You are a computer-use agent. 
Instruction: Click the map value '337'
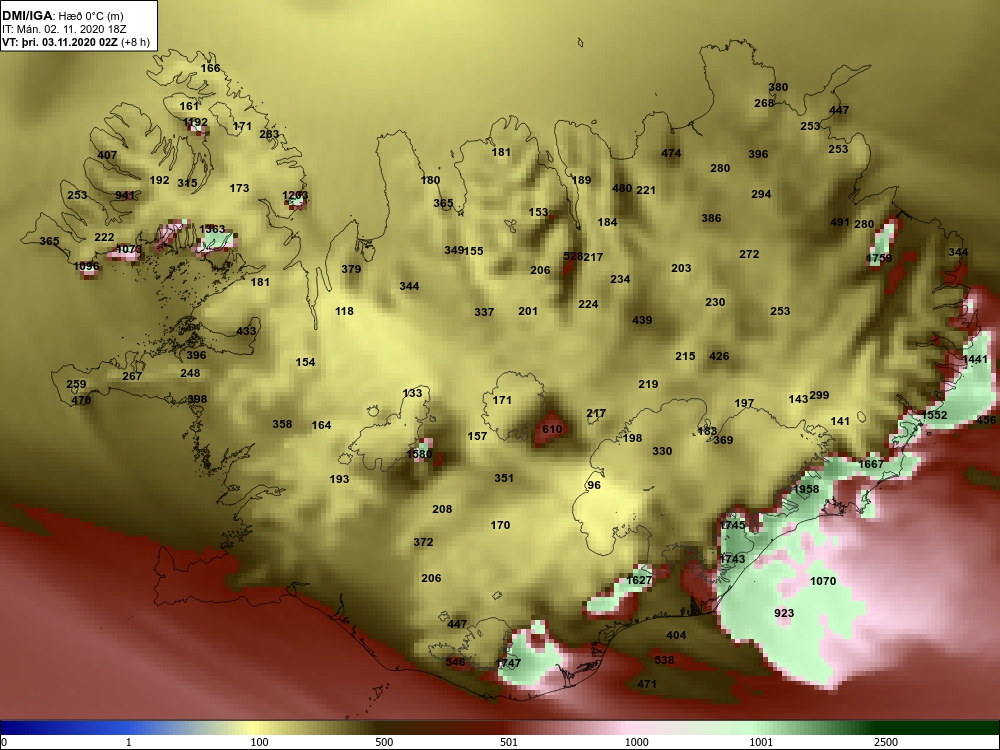tap(484, 312)
